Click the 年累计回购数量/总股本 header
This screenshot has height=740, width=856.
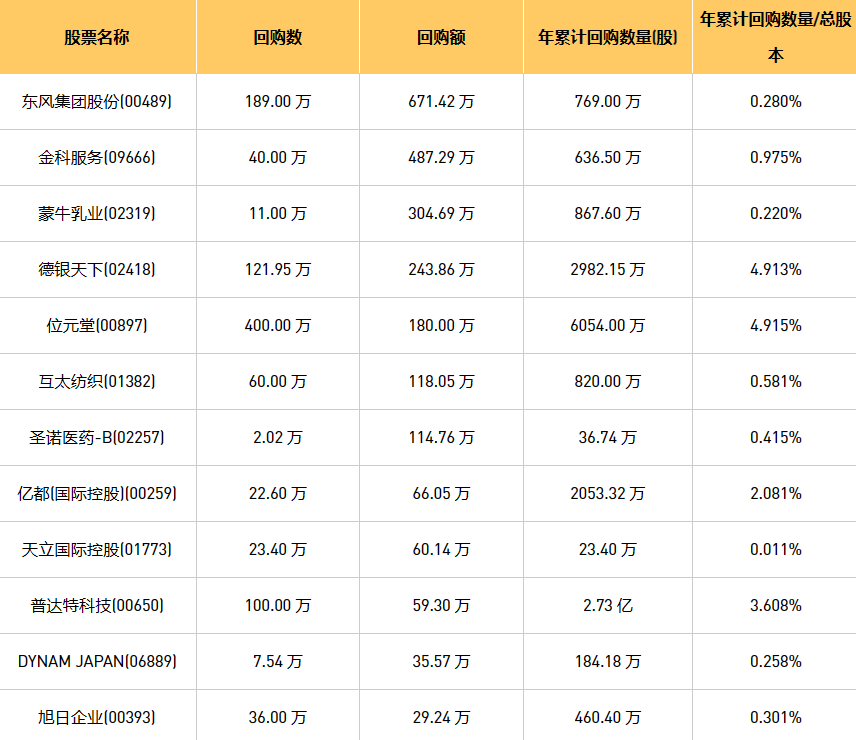pos(775,37)
